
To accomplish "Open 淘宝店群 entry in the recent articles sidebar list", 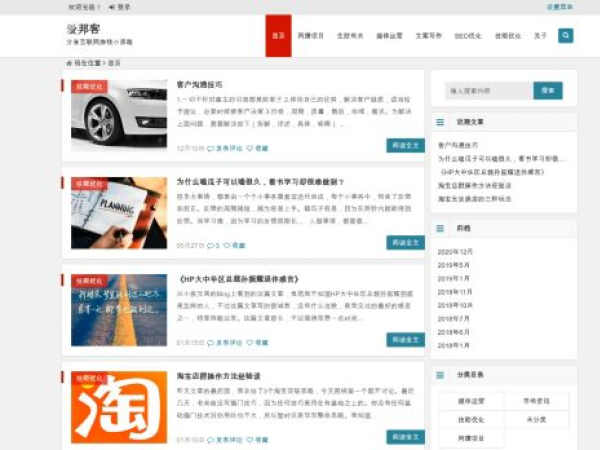I will click(474, 186).
